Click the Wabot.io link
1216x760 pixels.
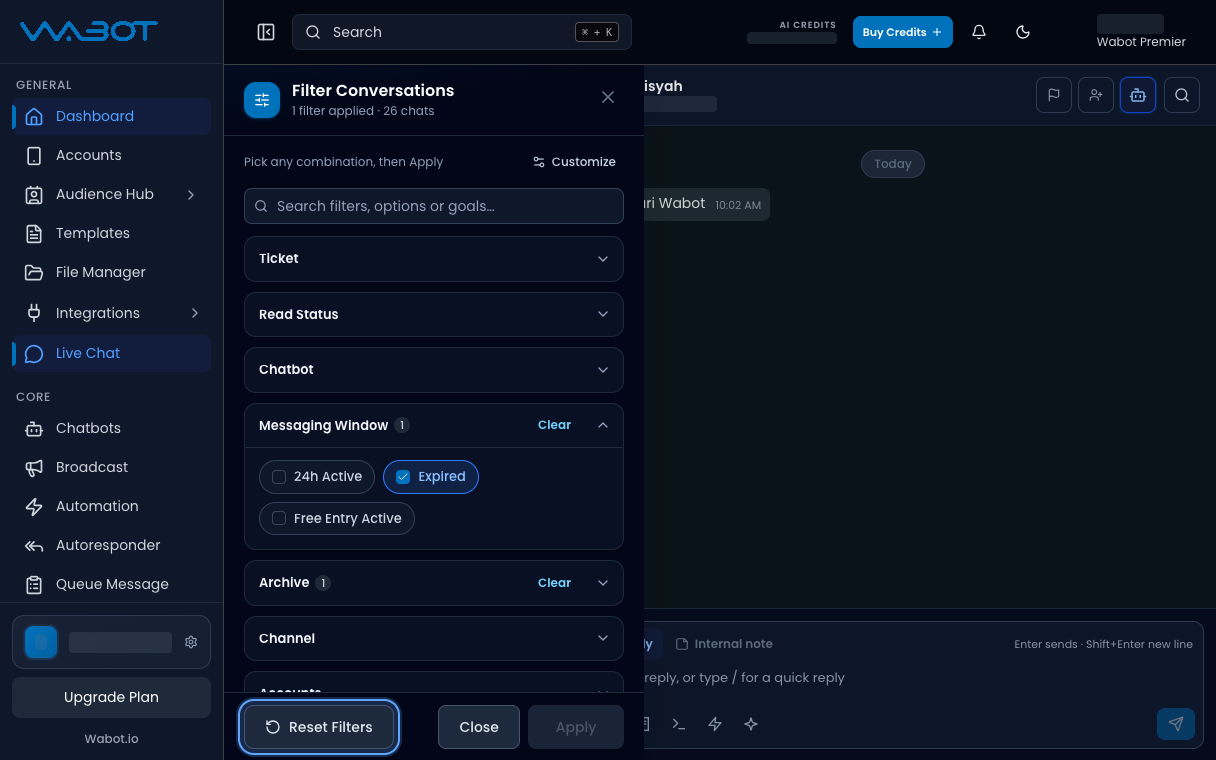111,738
